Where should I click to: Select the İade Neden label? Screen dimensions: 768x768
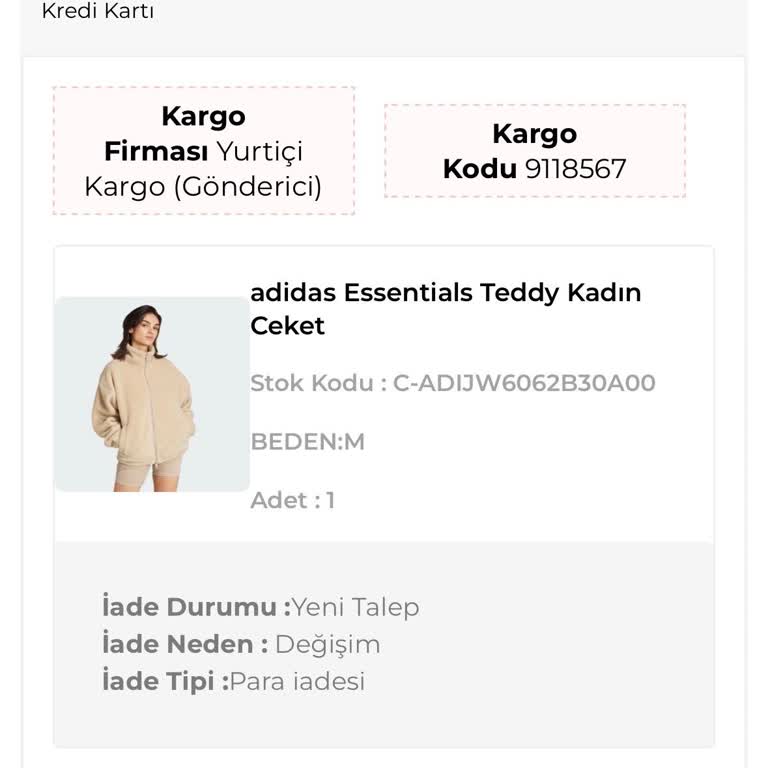pyautogui.click(x=185, y=644)
